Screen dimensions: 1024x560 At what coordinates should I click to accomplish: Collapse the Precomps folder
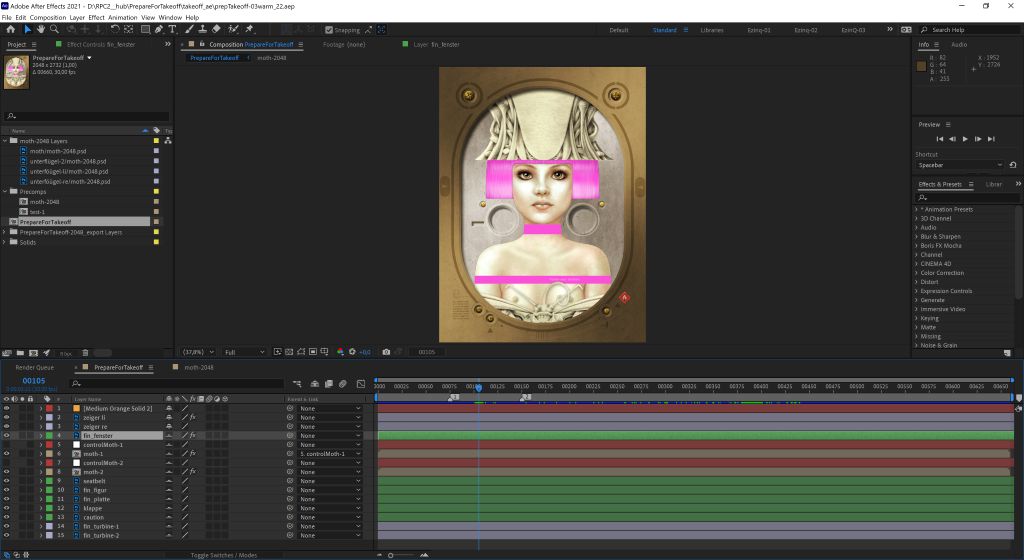point(5,192)
